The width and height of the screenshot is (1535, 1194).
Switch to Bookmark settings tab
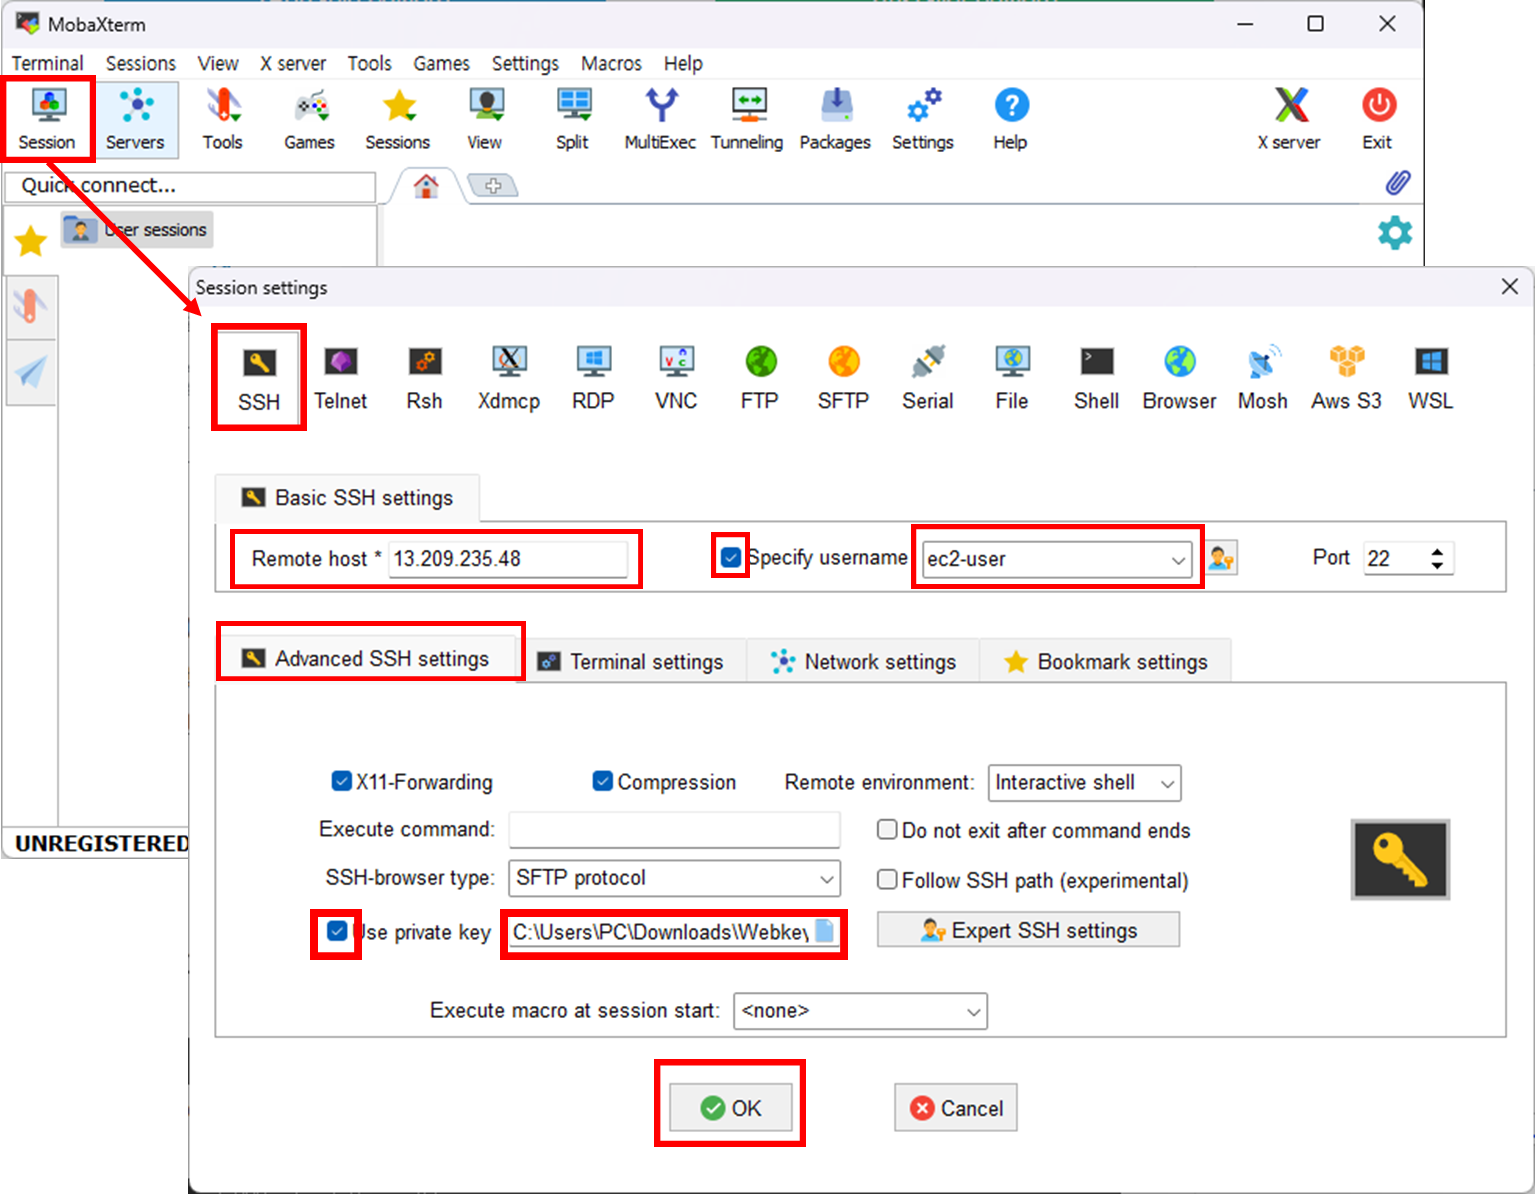pyautogui.click(x=1106, y=662)
